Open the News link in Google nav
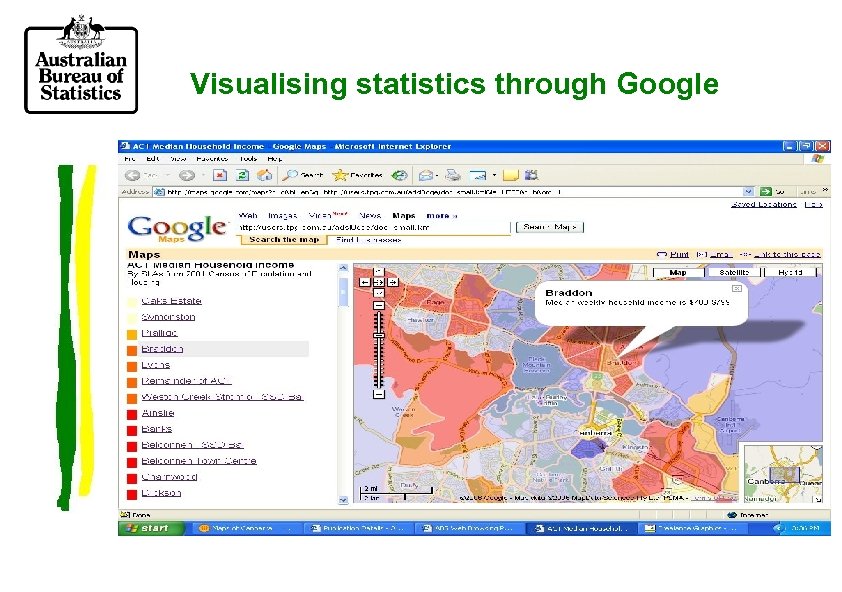This screenshot has height=592, width=842. point(370,216)
